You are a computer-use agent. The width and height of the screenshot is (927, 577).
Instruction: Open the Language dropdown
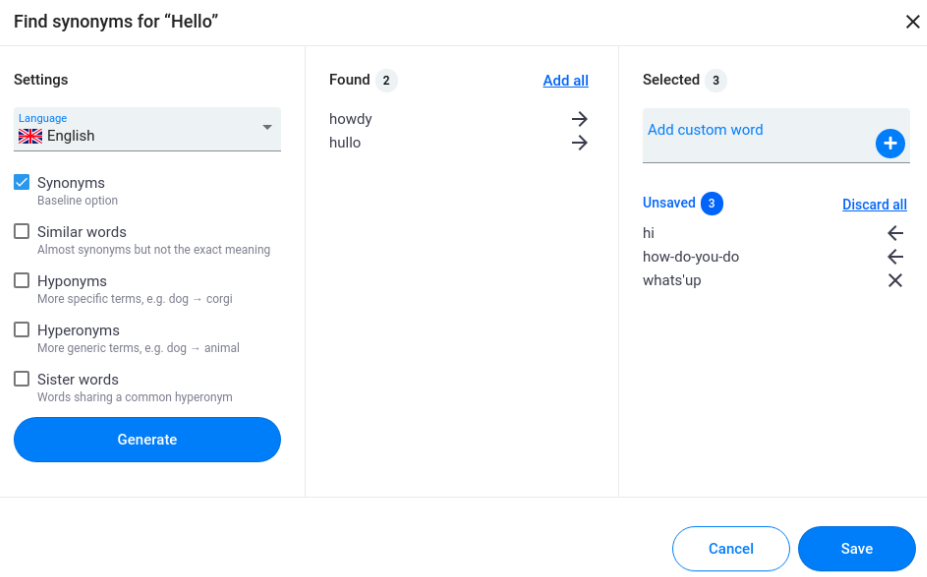(x=147, y=130)
